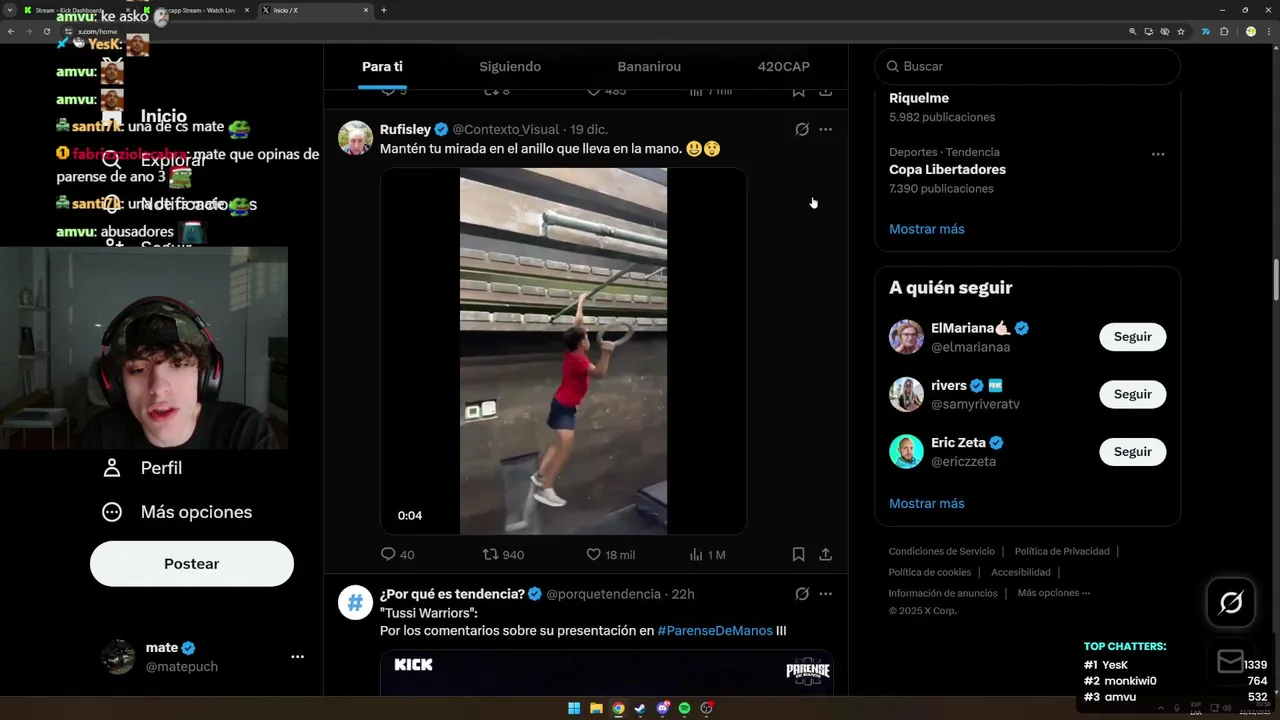Expand the Más opciones footer menu
The width and height of the screenshot is (1280, 720).
(1054, 593)
